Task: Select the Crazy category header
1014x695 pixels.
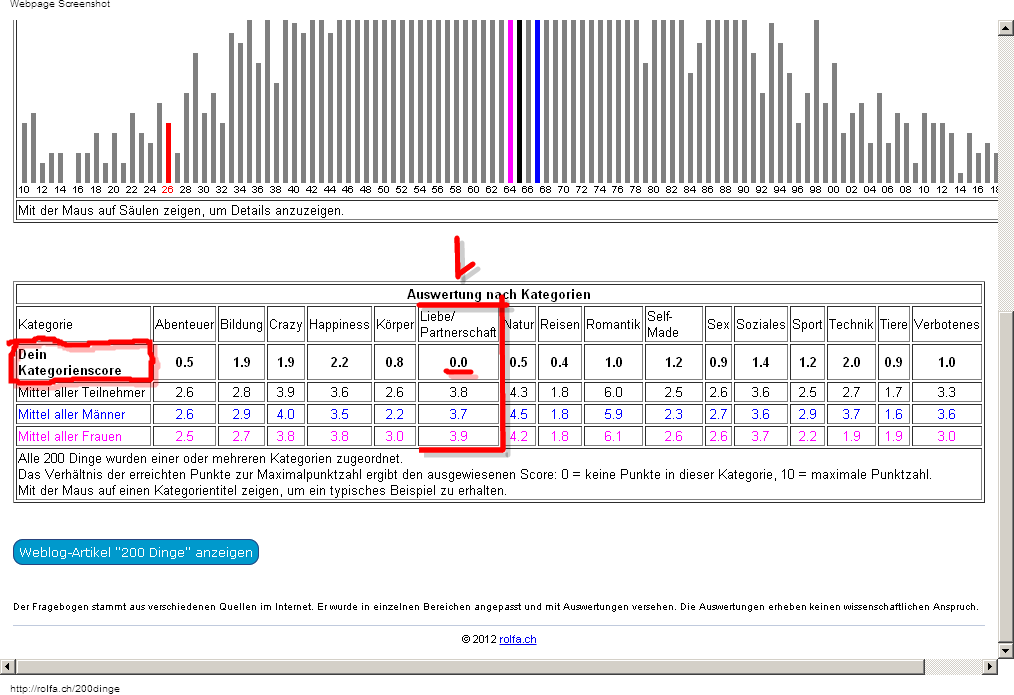Action: pyautogui.click(x=286, y=324)
